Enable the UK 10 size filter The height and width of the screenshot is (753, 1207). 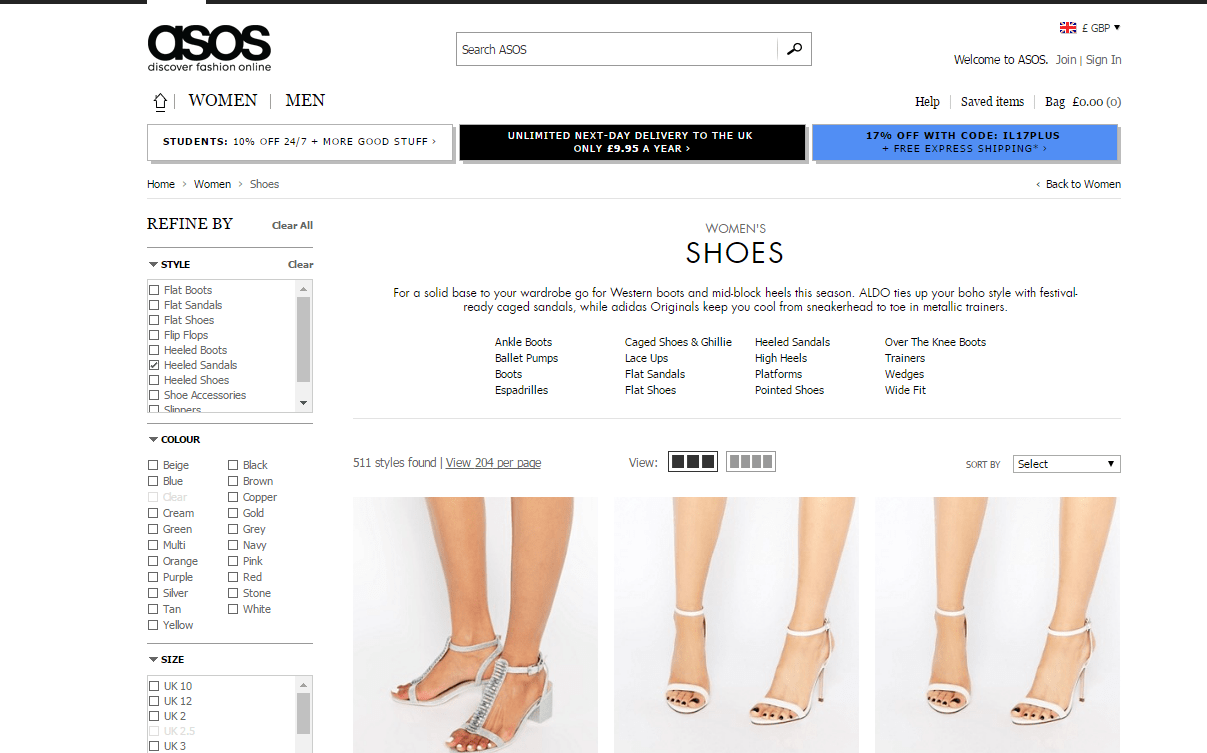point(154,686)
